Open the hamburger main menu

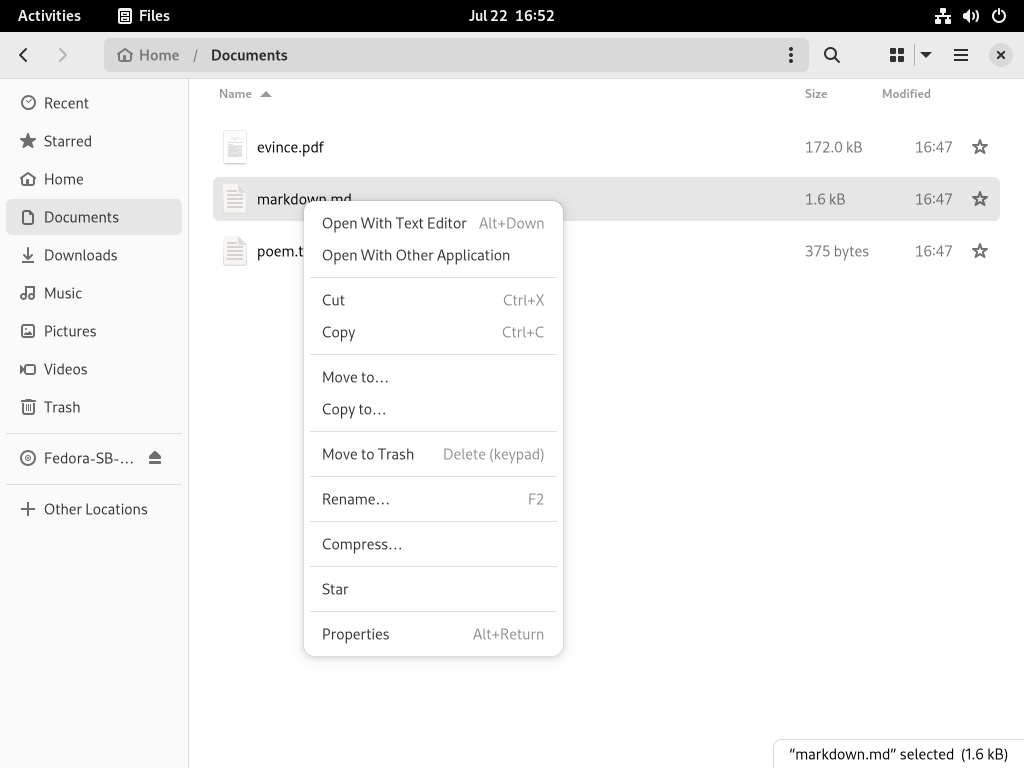(961, 55)
